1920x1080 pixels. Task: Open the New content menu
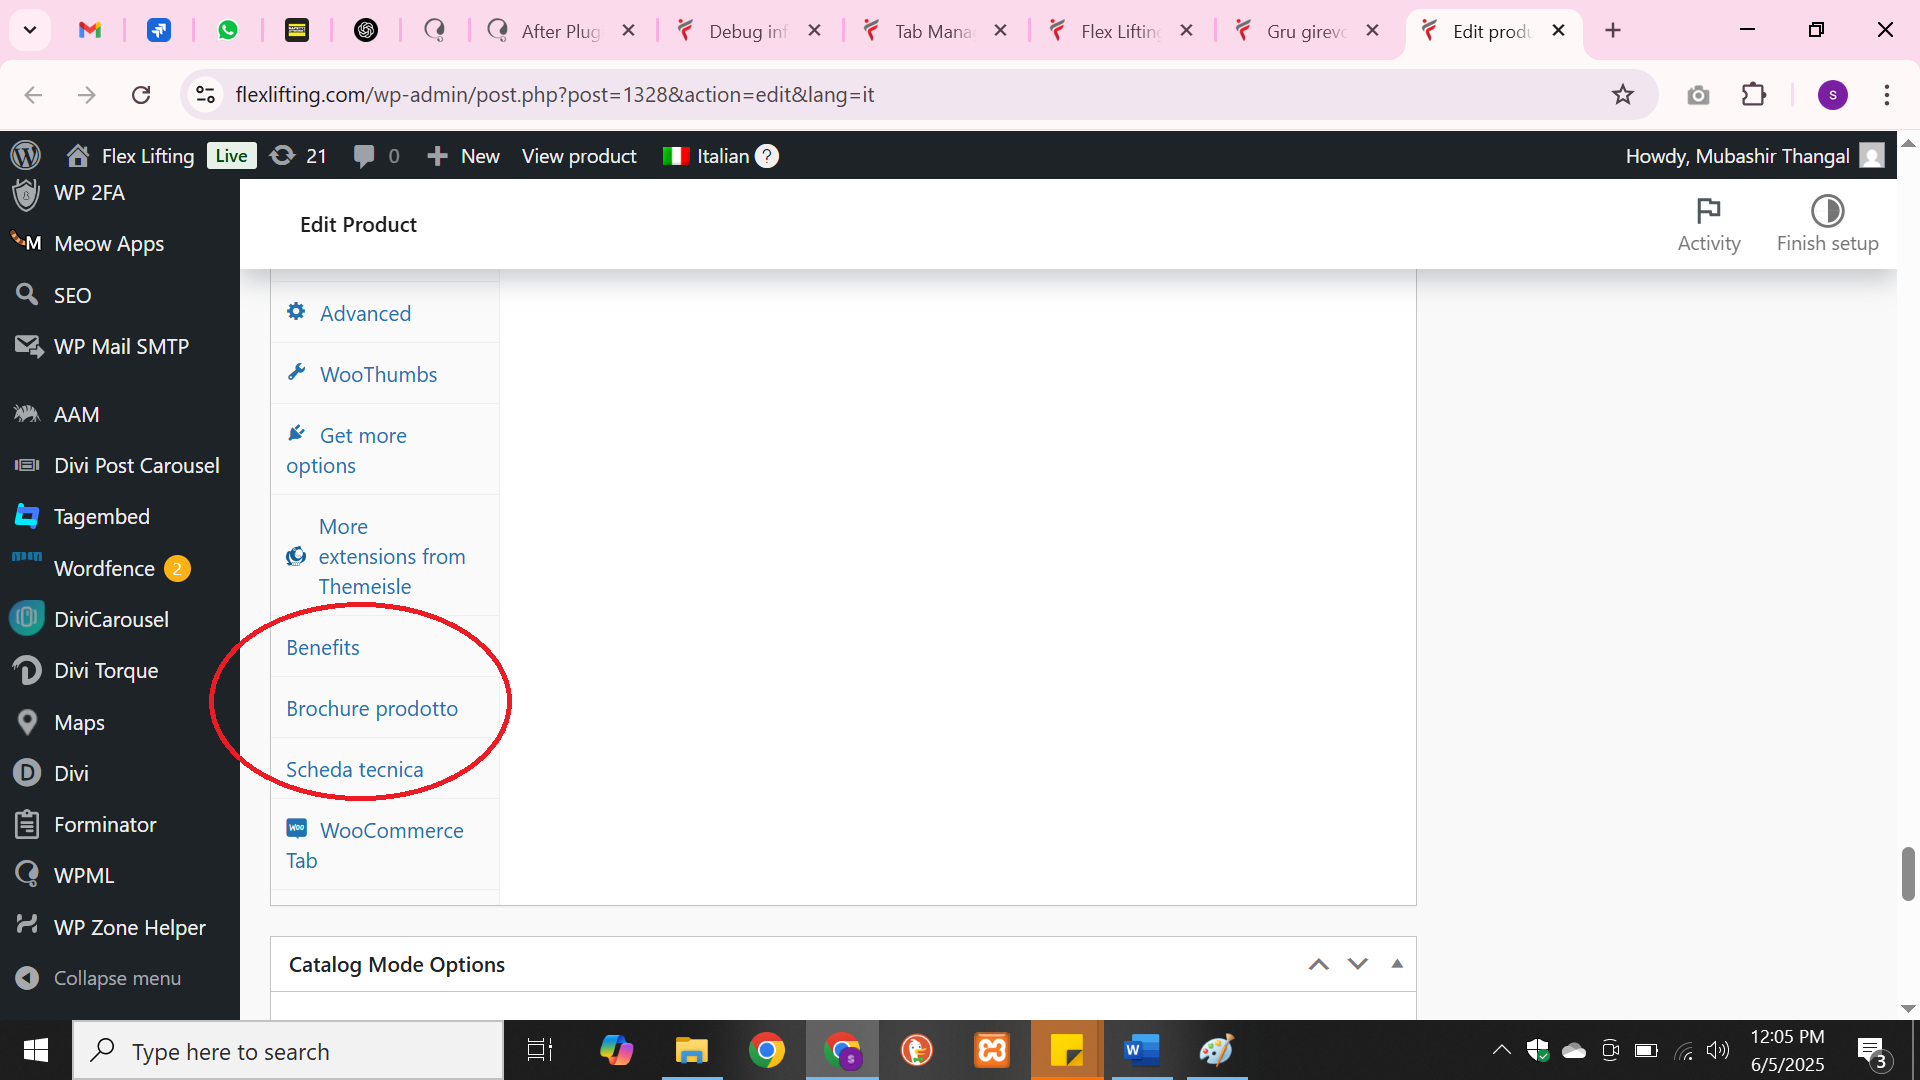[463, 156]
